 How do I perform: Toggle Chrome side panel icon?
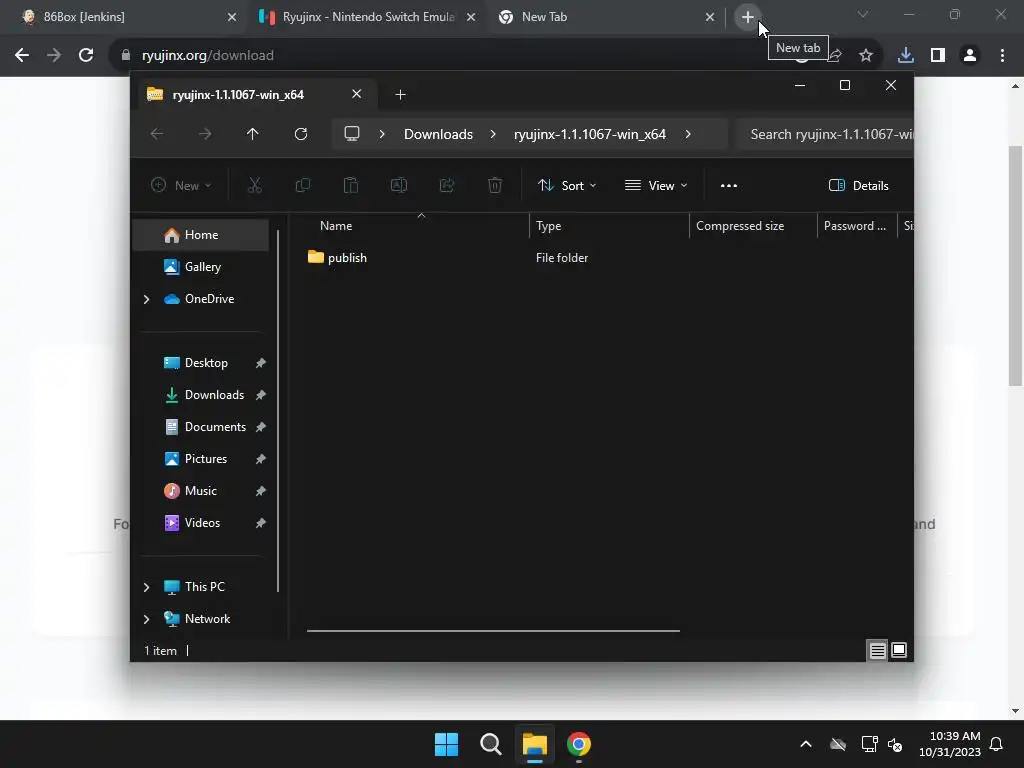click(x=938, y=55)
